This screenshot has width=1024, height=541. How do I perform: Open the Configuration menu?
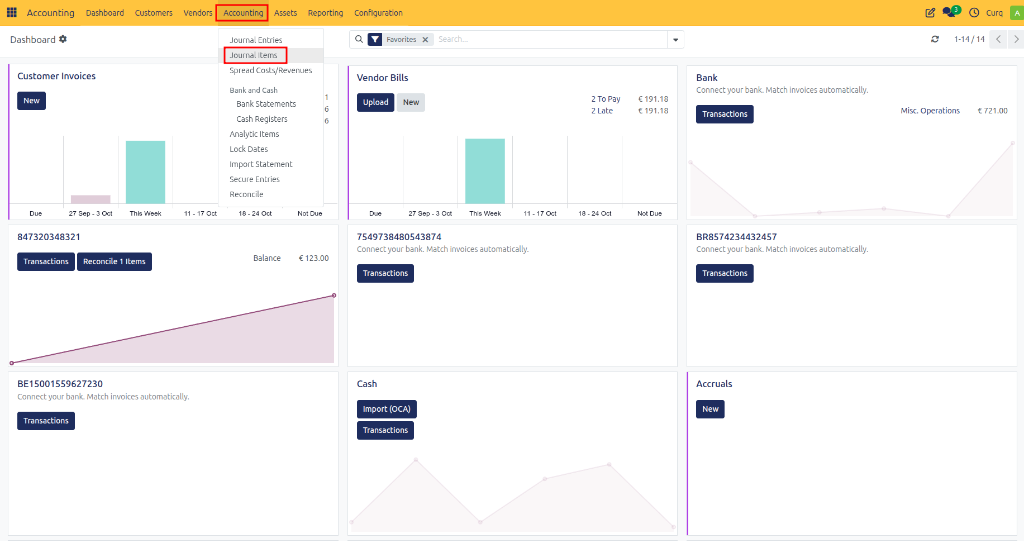378,12
